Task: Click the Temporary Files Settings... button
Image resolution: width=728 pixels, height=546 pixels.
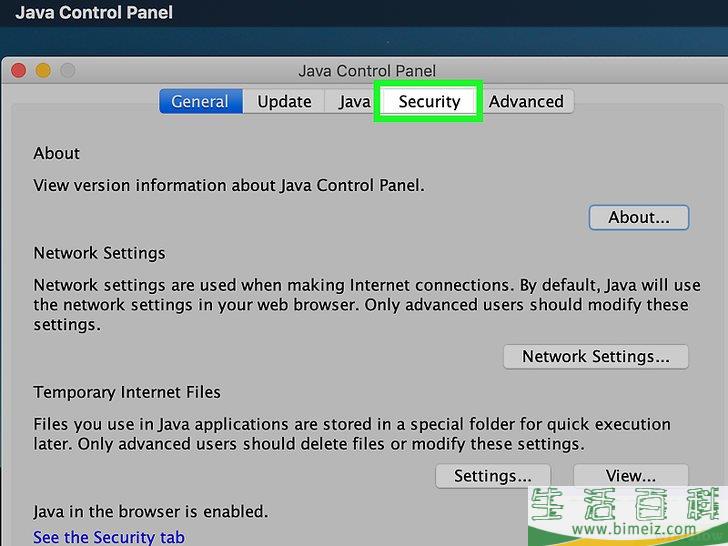Action: click(493, 476)
